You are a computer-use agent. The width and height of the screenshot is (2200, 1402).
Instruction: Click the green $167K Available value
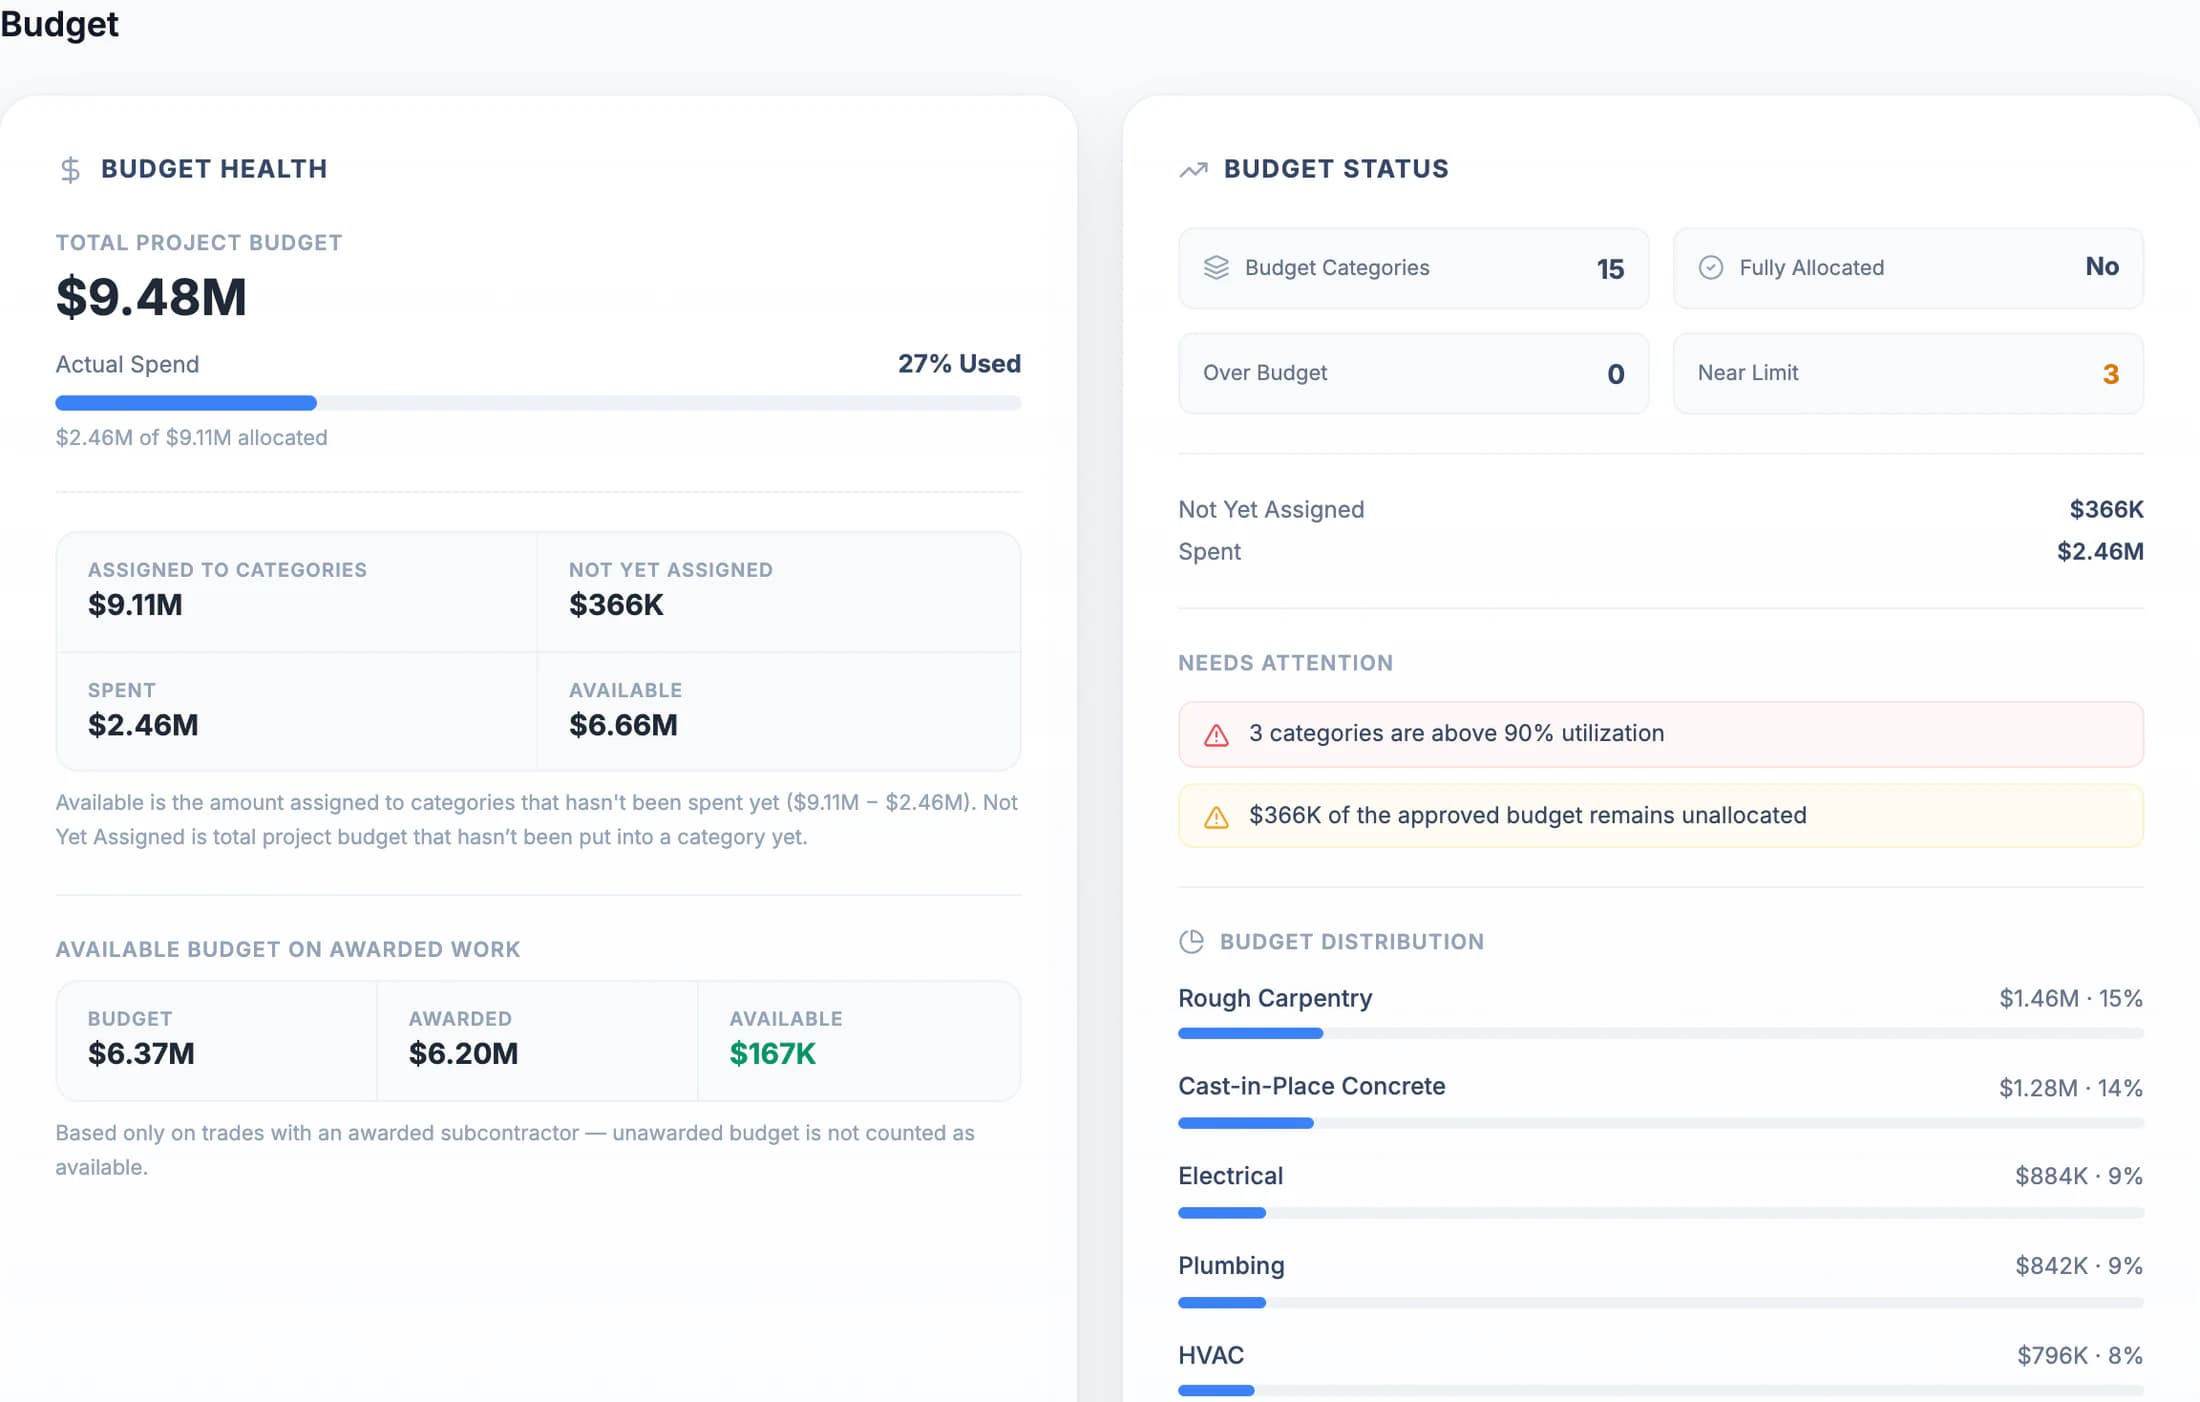[x=772, y=1054]
